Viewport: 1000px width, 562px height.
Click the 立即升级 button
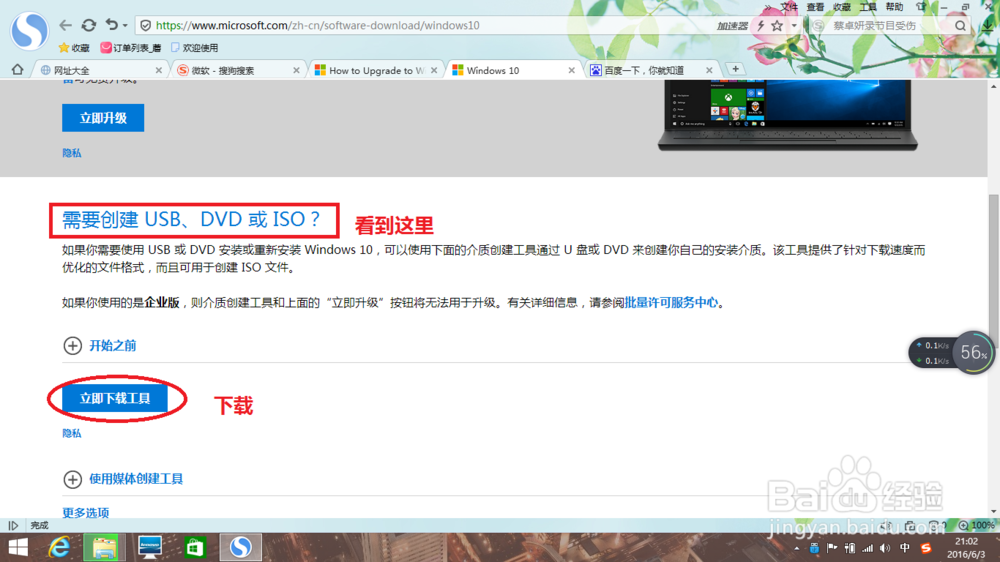click(103, 118)
